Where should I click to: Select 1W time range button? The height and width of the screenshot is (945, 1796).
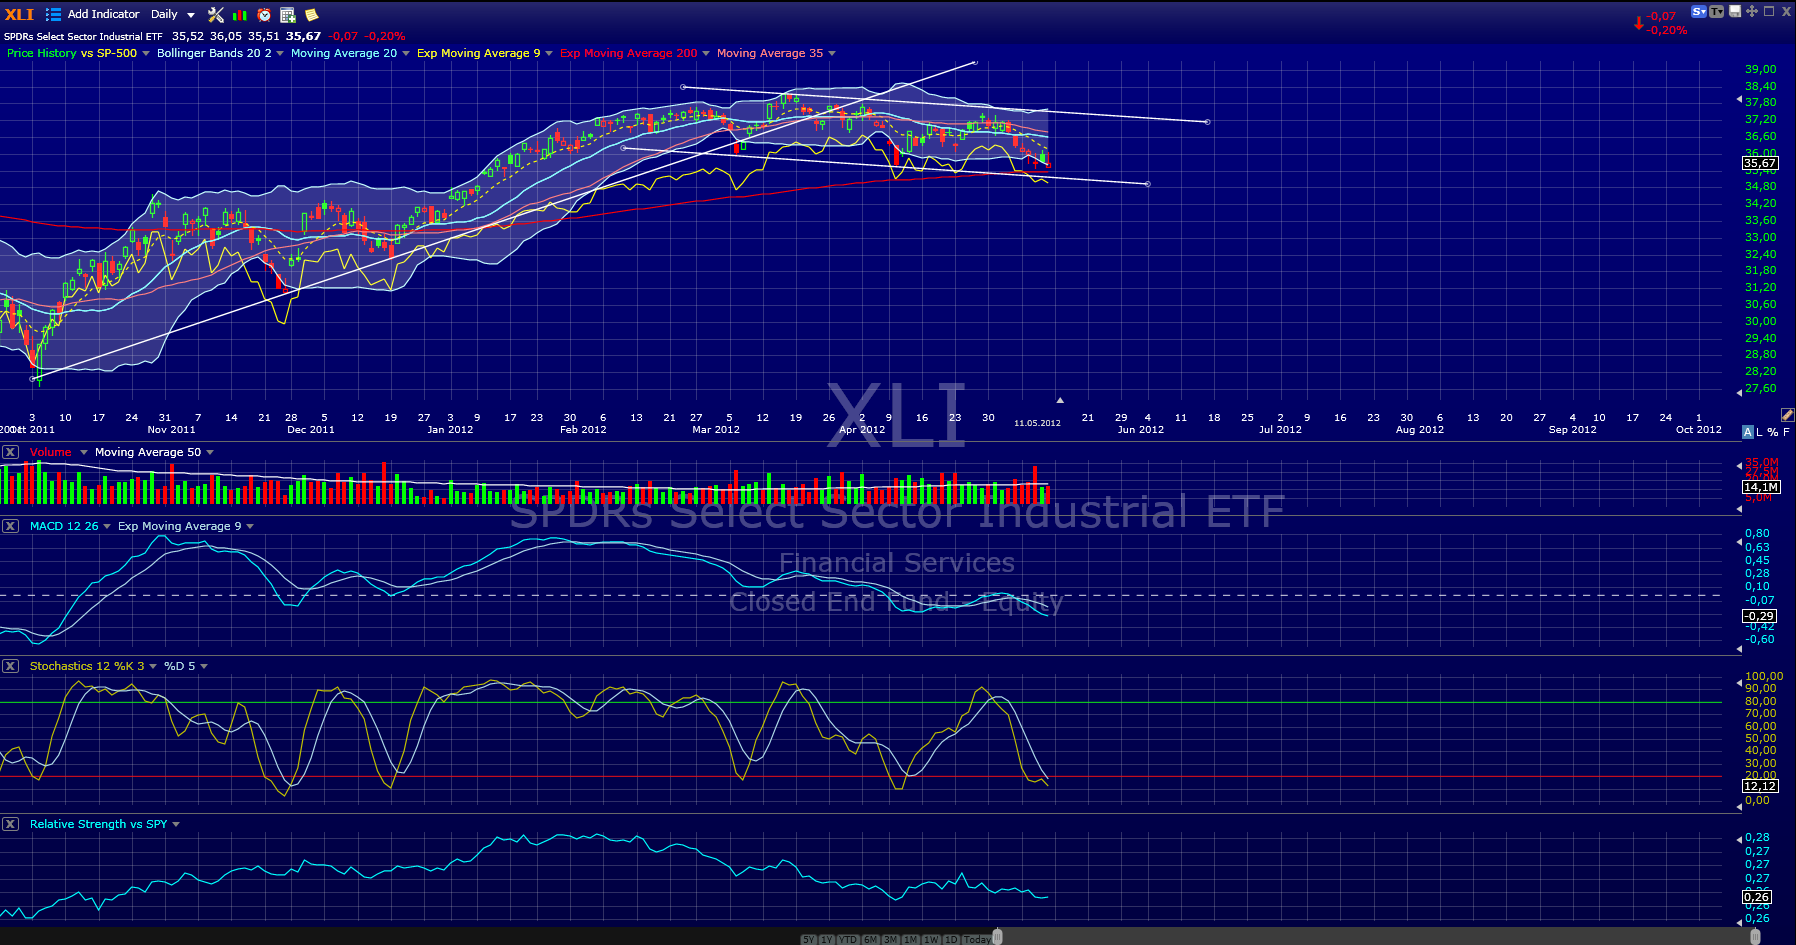[931, 940]
